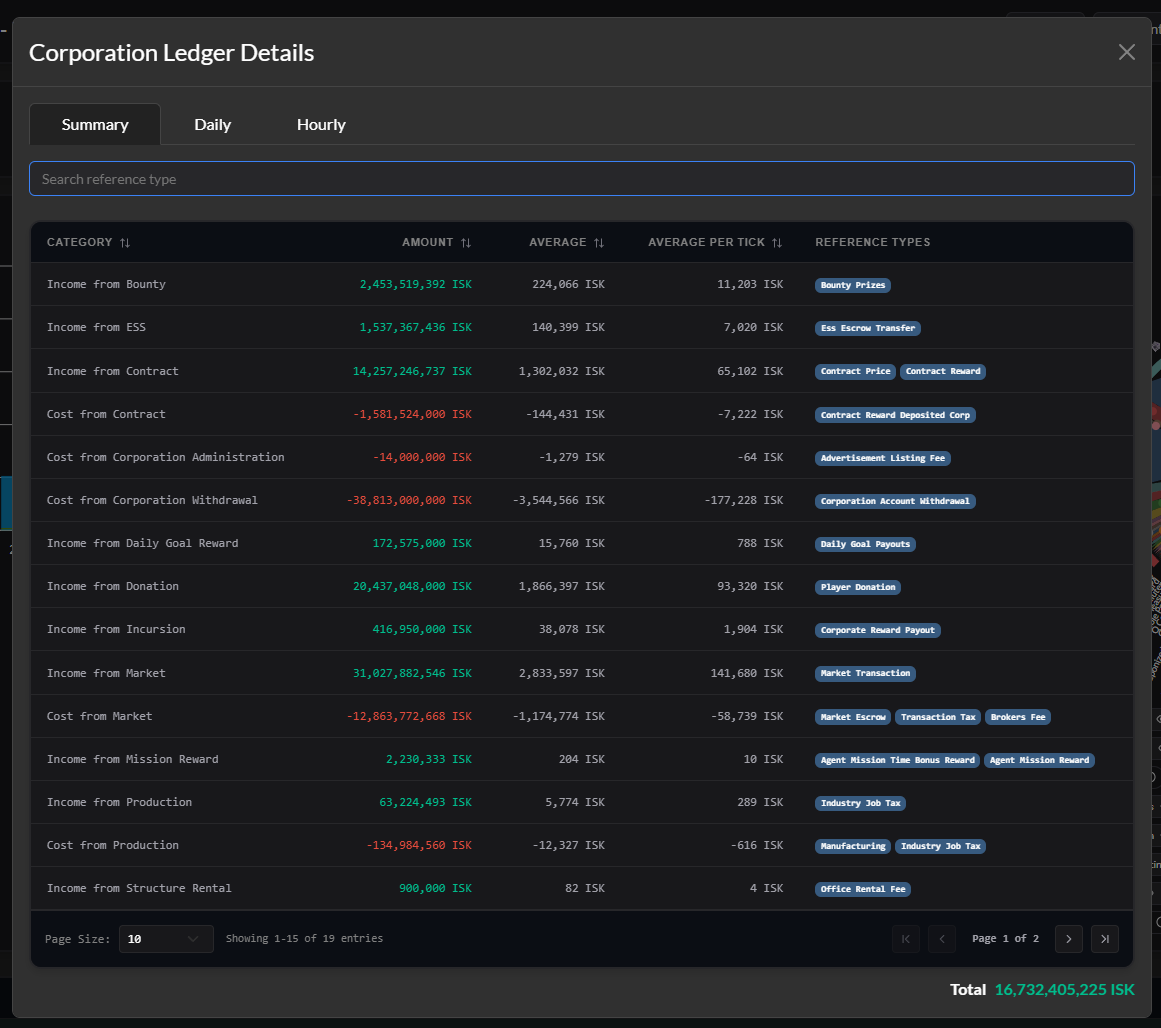
Task: Sort by Amount column arrows icon
Action: 466,243
